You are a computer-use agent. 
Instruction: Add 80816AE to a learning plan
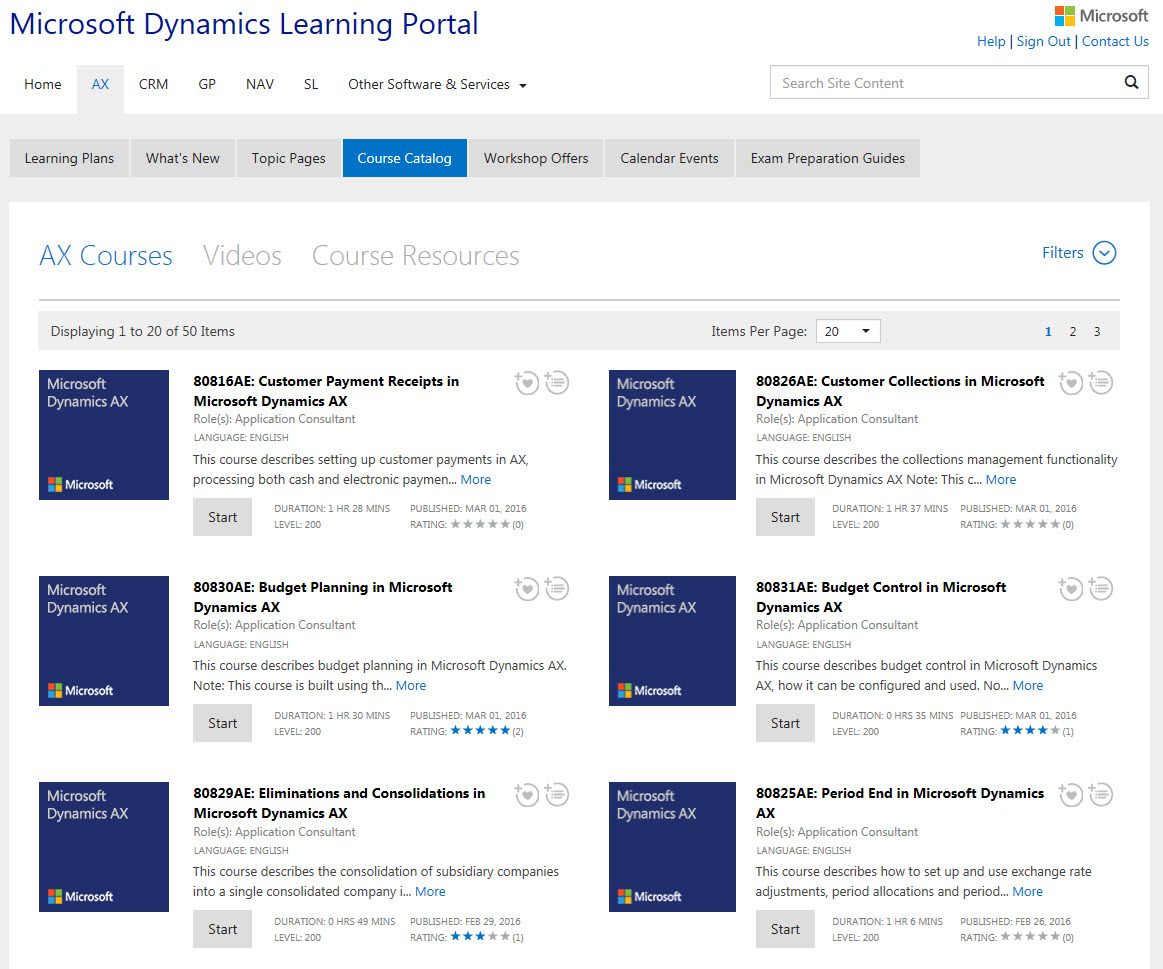point(557,382)
